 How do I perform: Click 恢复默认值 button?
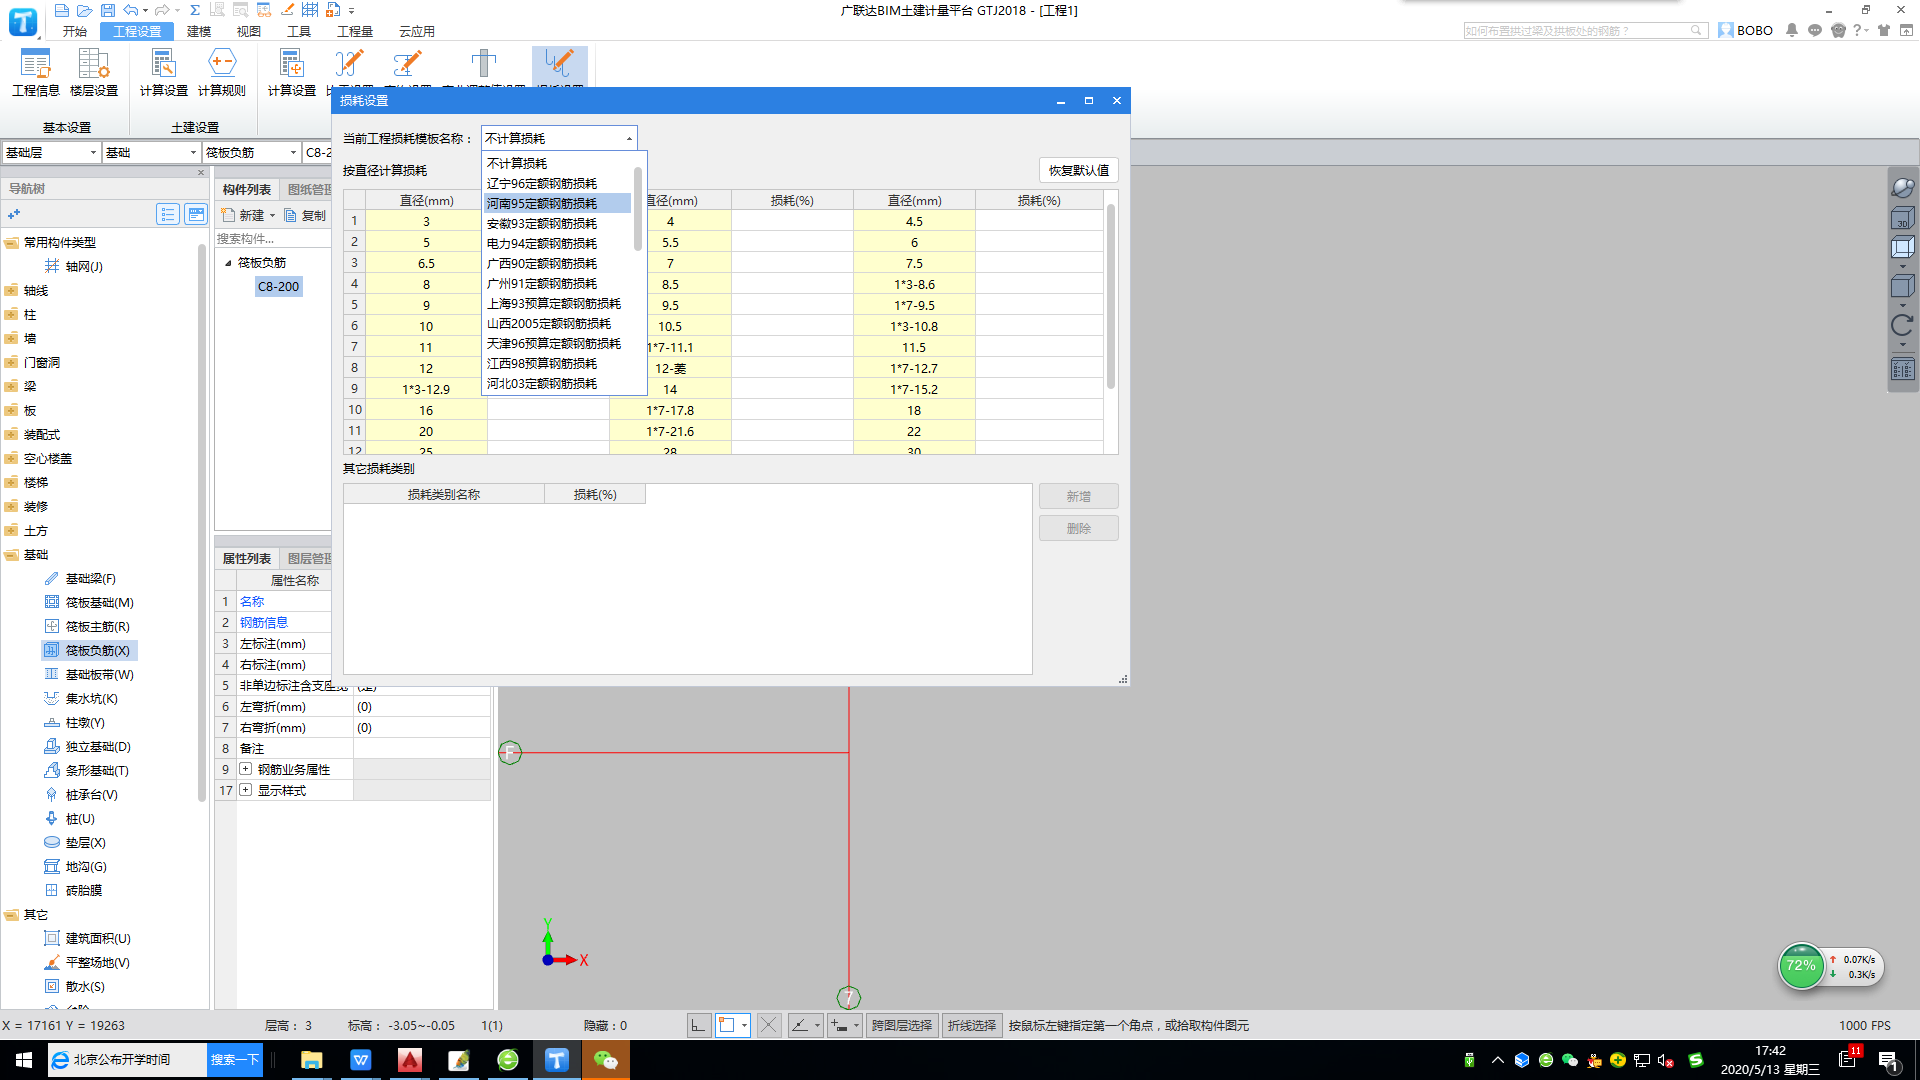pyautogui.click(x=1079, y=170)
